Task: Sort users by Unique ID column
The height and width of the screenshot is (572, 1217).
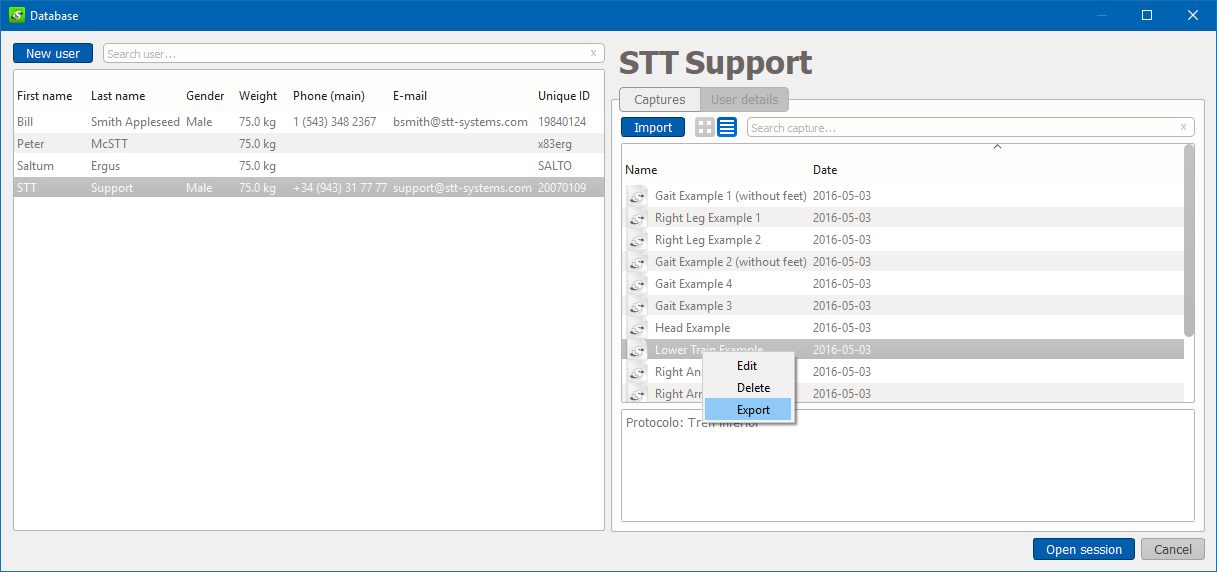Action: click(x=564, y=96)
